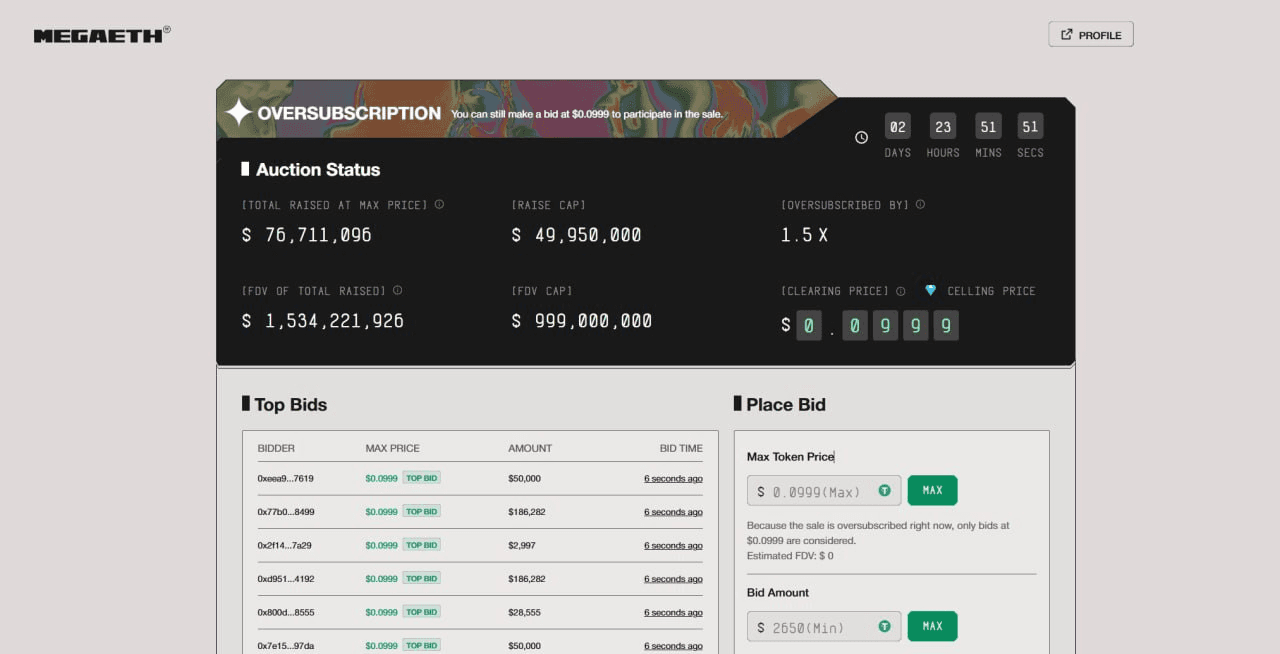Click TOP BID badge for 0xeea9...7619
1280x654 pixels.
[422, 478]
